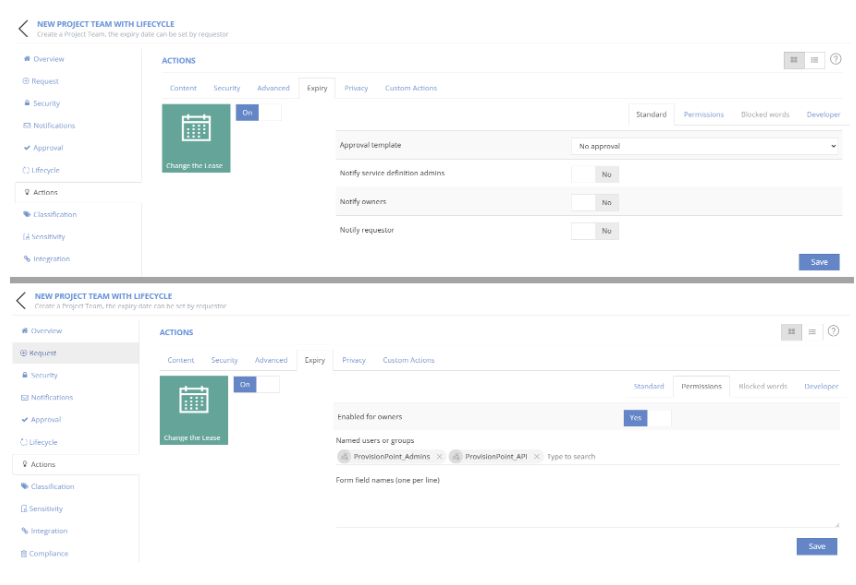Screen dimensions: 856x585
Task: Open Privacy tab in top panel
Action: click(356, 88)
